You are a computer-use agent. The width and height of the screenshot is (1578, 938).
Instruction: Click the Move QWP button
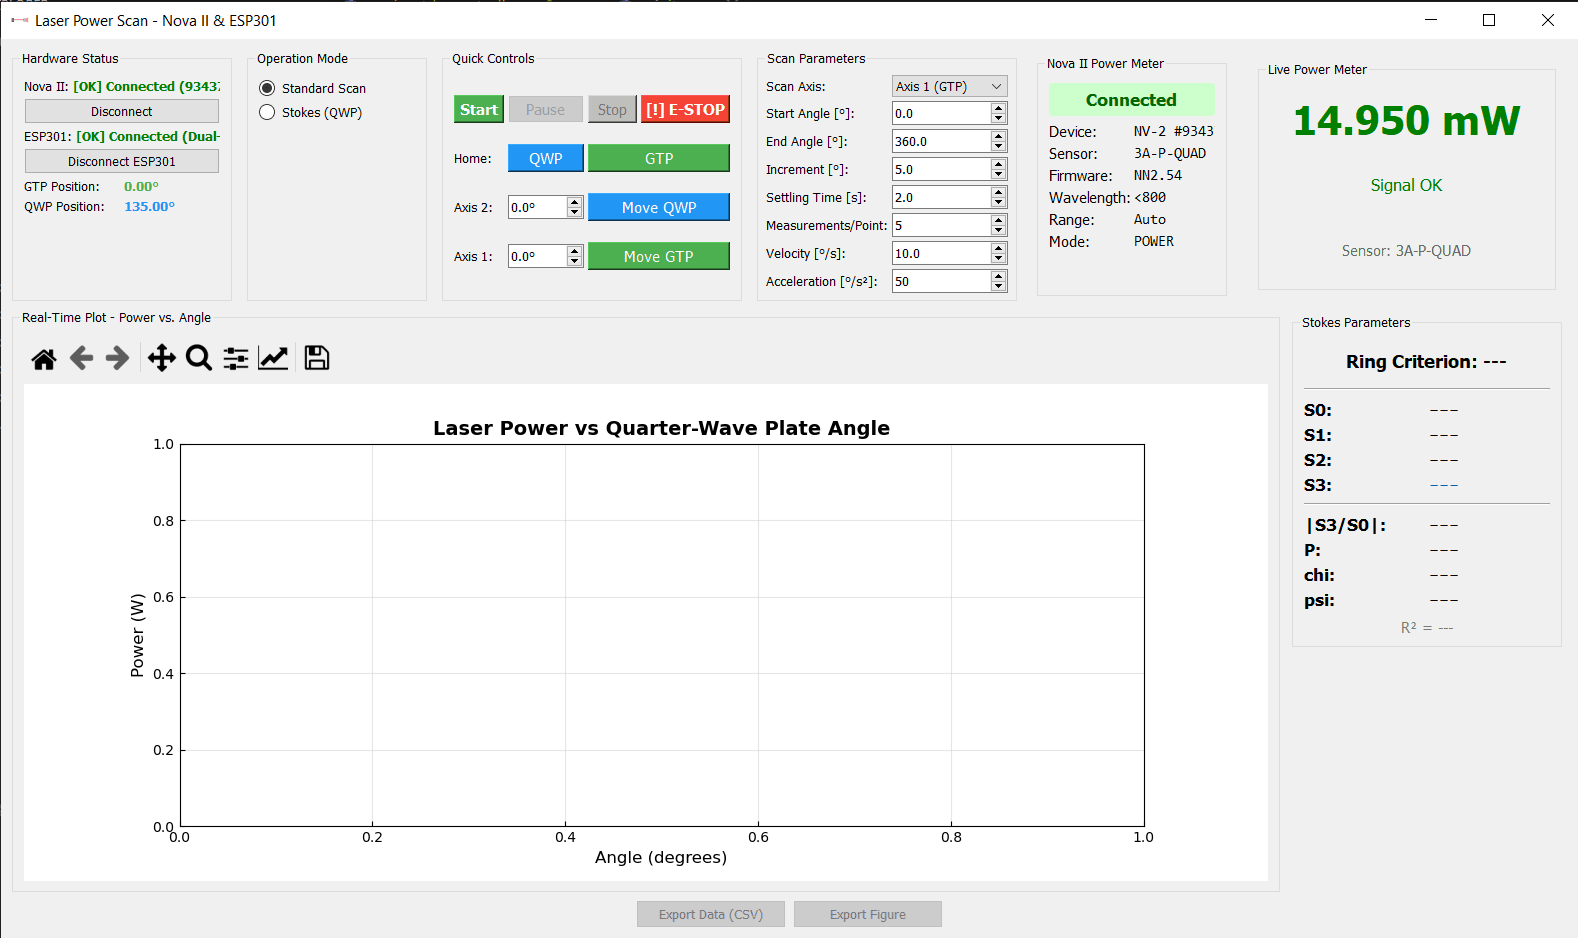(x=658, y=207)
